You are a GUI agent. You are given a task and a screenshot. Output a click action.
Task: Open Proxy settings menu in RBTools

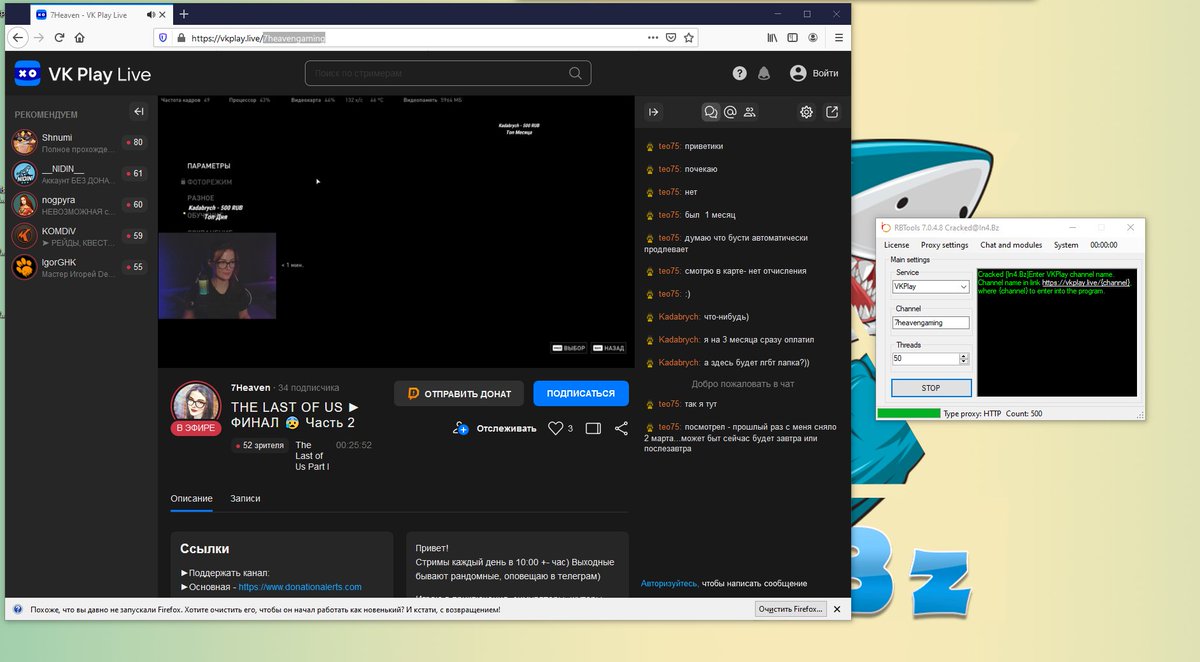(x=944, y=244)
